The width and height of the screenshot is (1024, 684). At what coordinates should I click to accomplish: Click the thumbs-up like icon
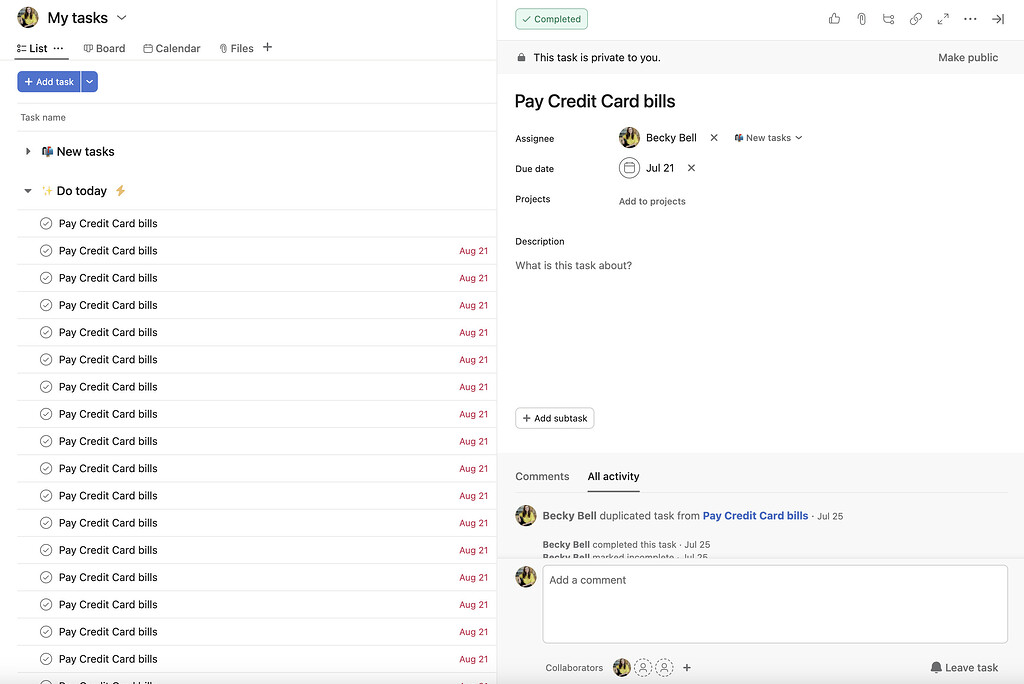pos(834,18)
